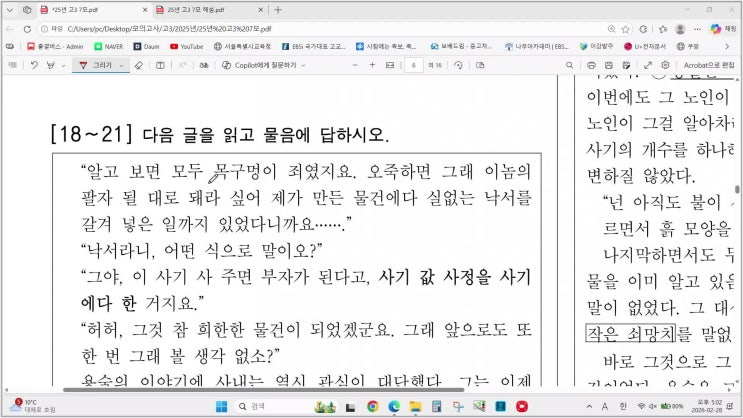Screen dimensions: 743x418
Task: Open the PDF table of contents icon
Action: click(x=11, y=65)
